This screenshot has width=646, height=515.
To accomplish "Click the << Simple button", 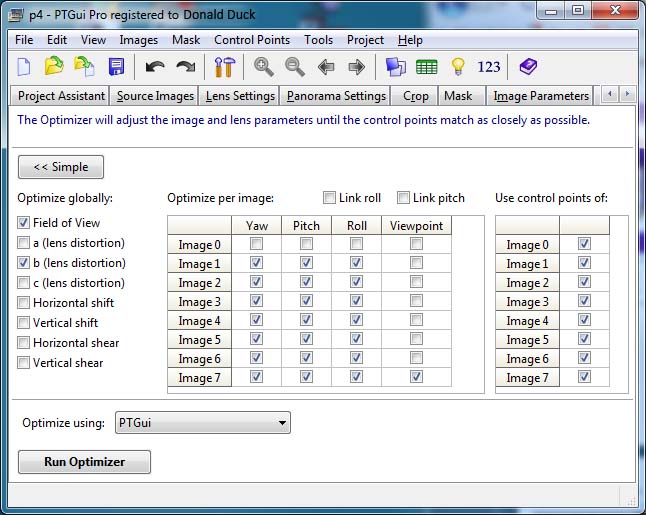I will 61,167.
